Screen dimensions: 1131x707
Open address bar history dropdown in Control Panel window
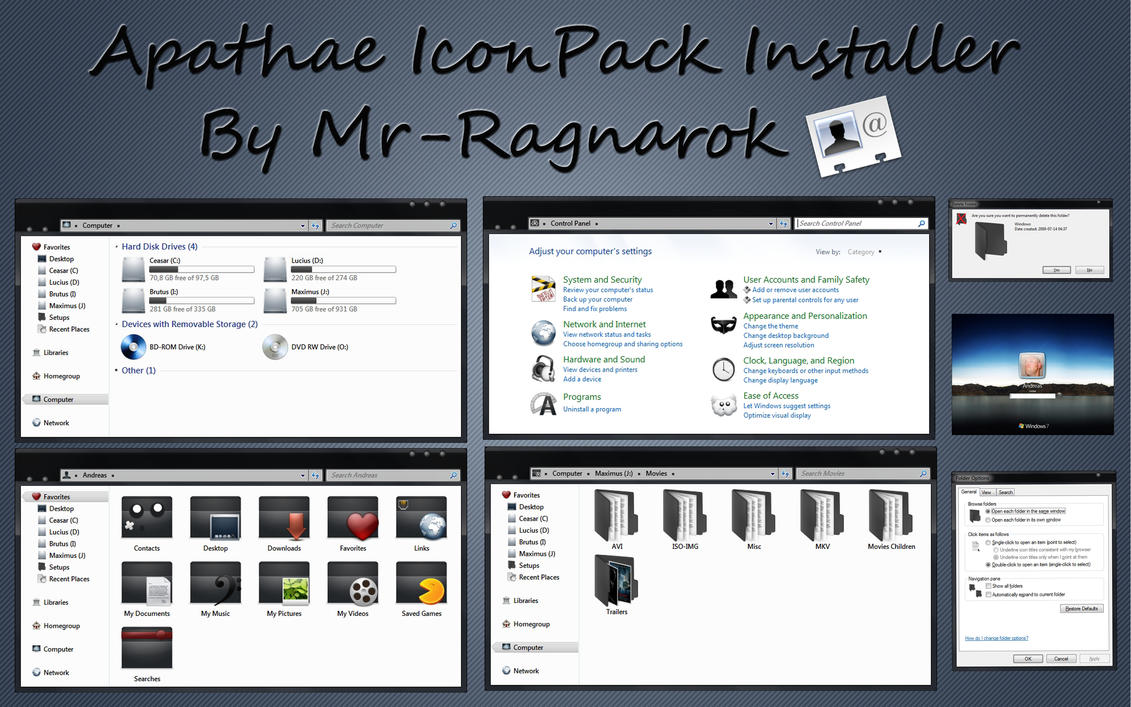(x=771, y=224)
